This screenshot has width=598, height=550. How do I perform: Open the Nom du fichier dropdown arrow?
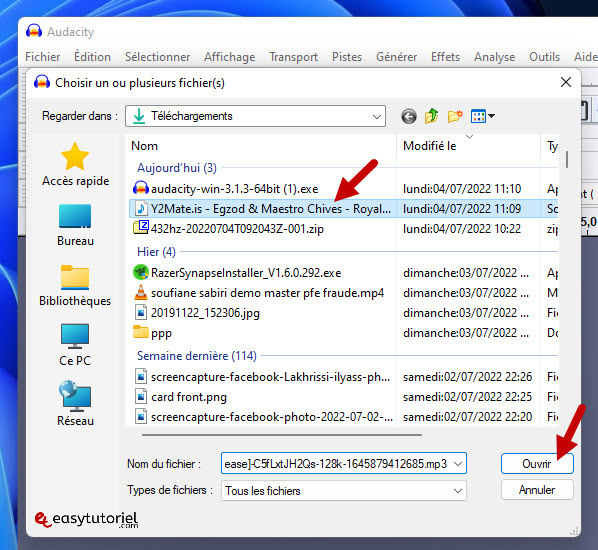[458, 464]
